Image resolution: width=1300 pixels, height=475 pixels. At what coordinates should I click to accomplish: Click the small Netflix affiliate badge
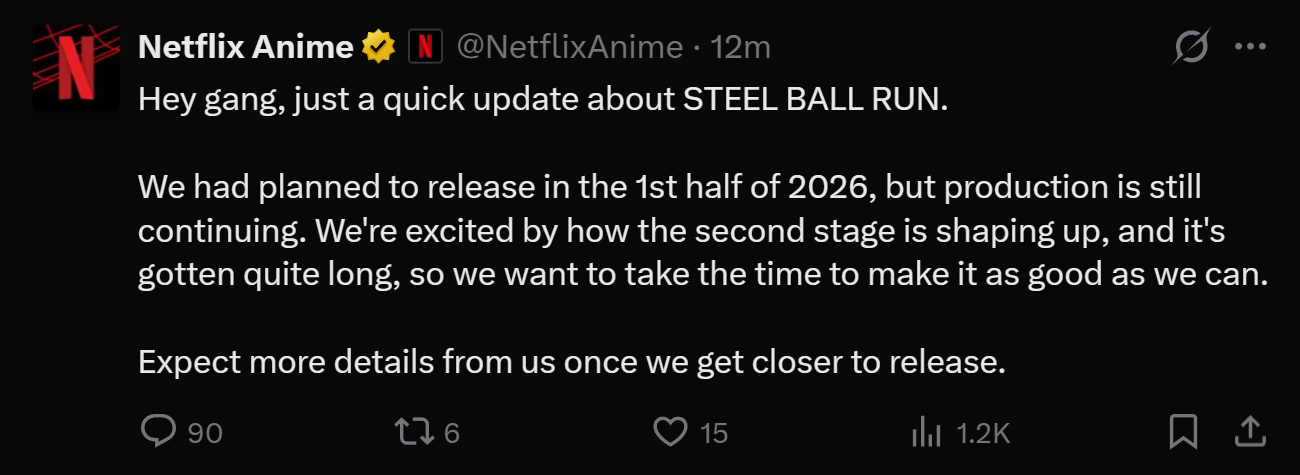[426, 46]
